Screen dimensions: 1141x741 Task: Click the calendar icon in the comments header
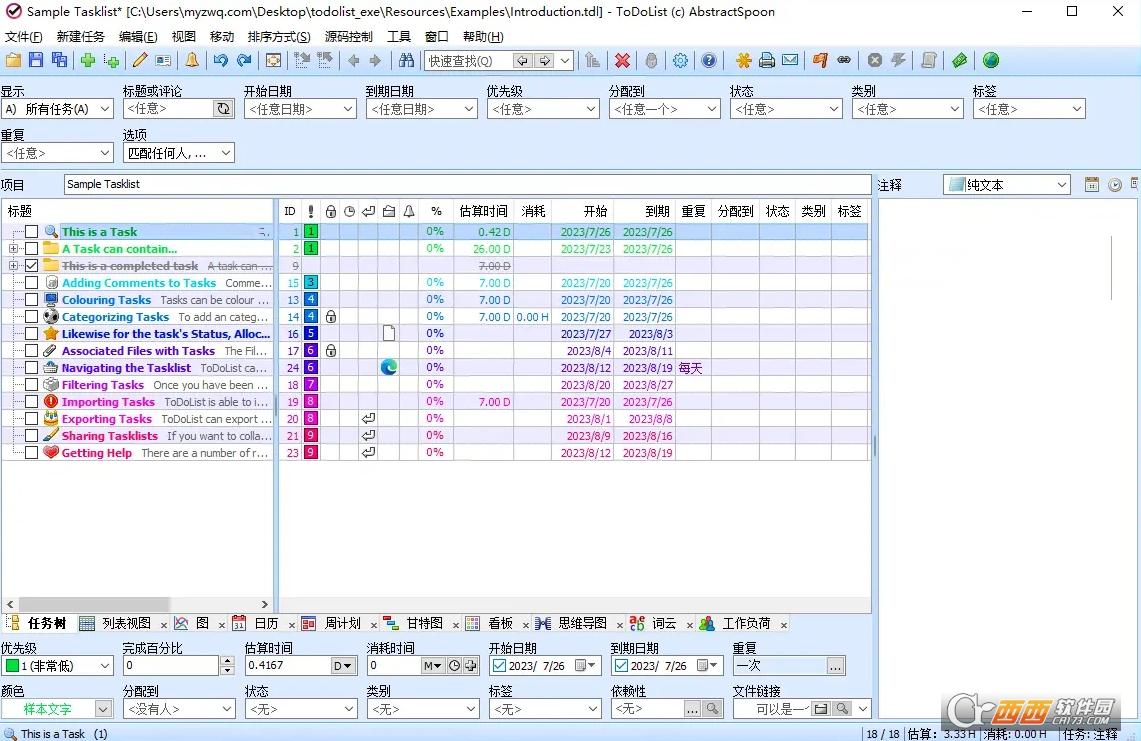1092,185
